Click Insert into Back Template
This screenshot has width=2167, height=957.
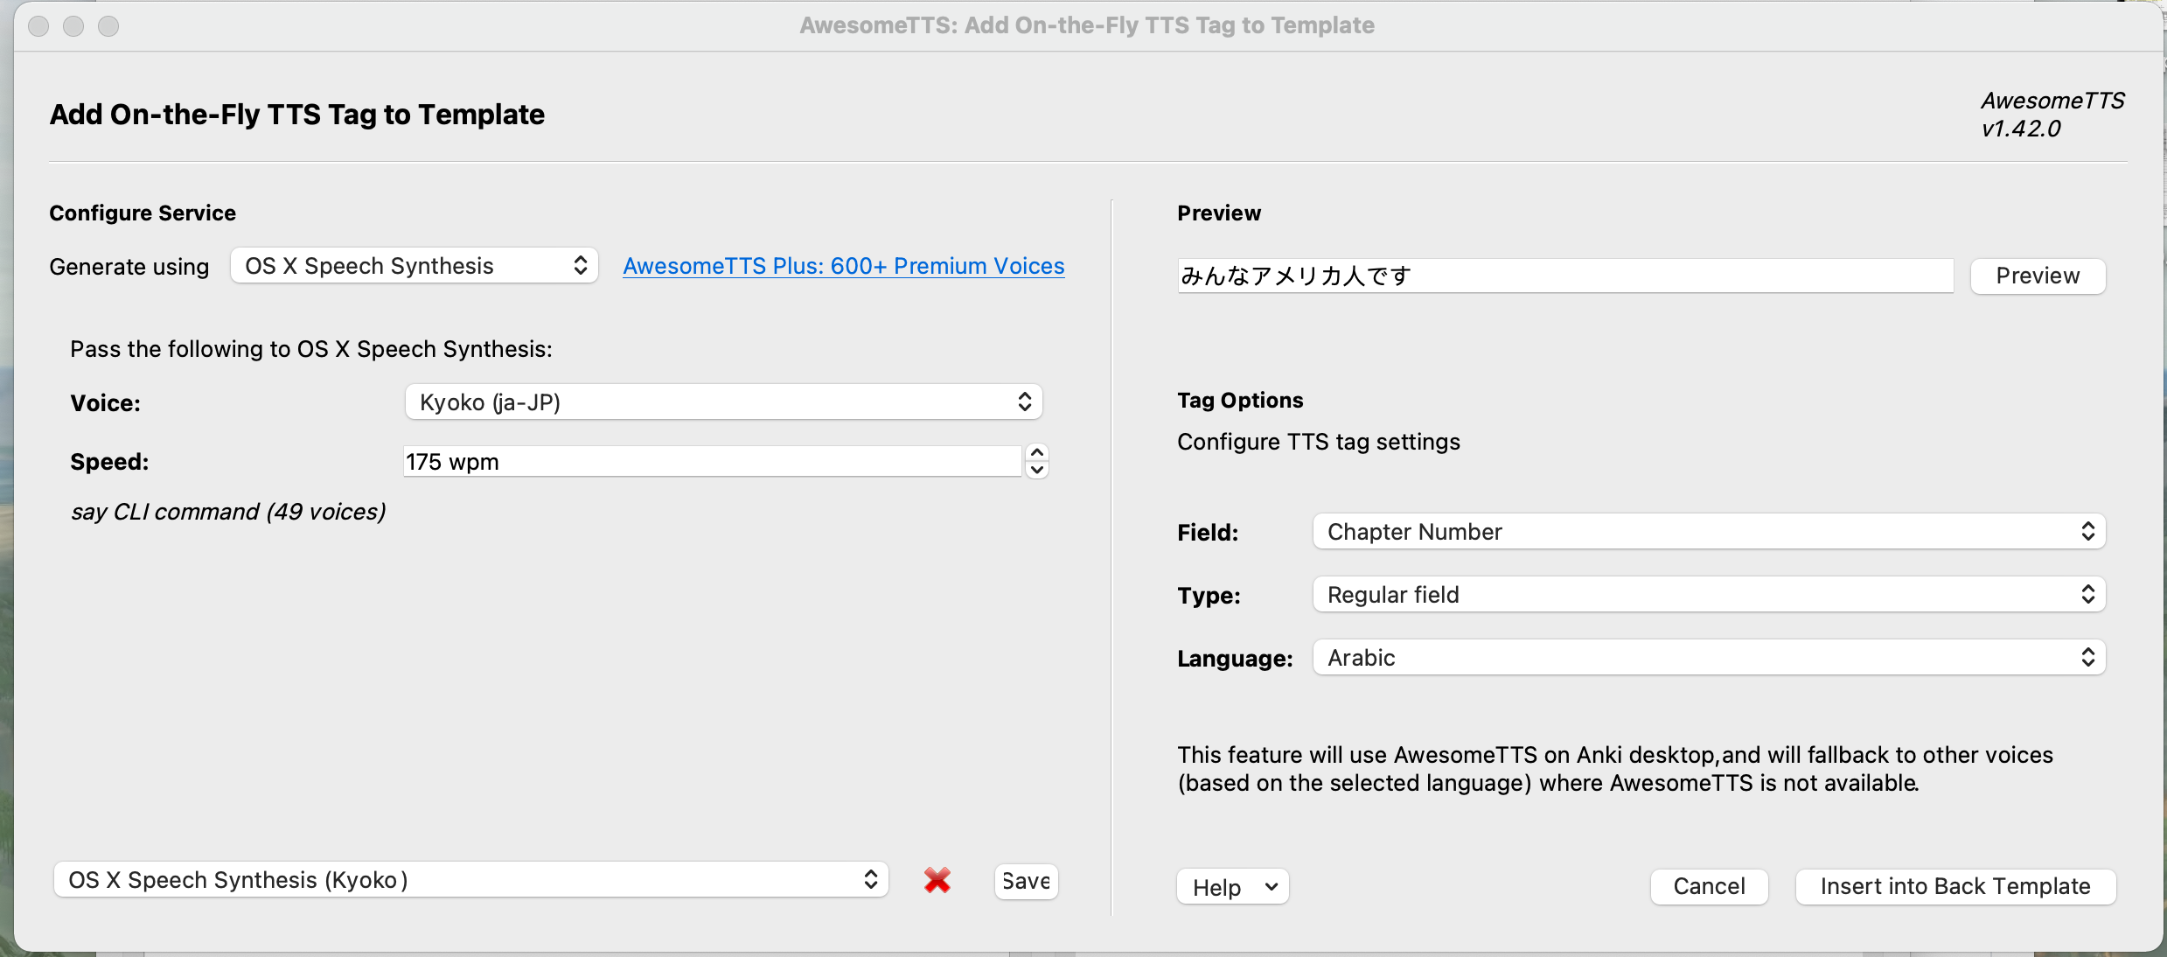(1954, 887)
